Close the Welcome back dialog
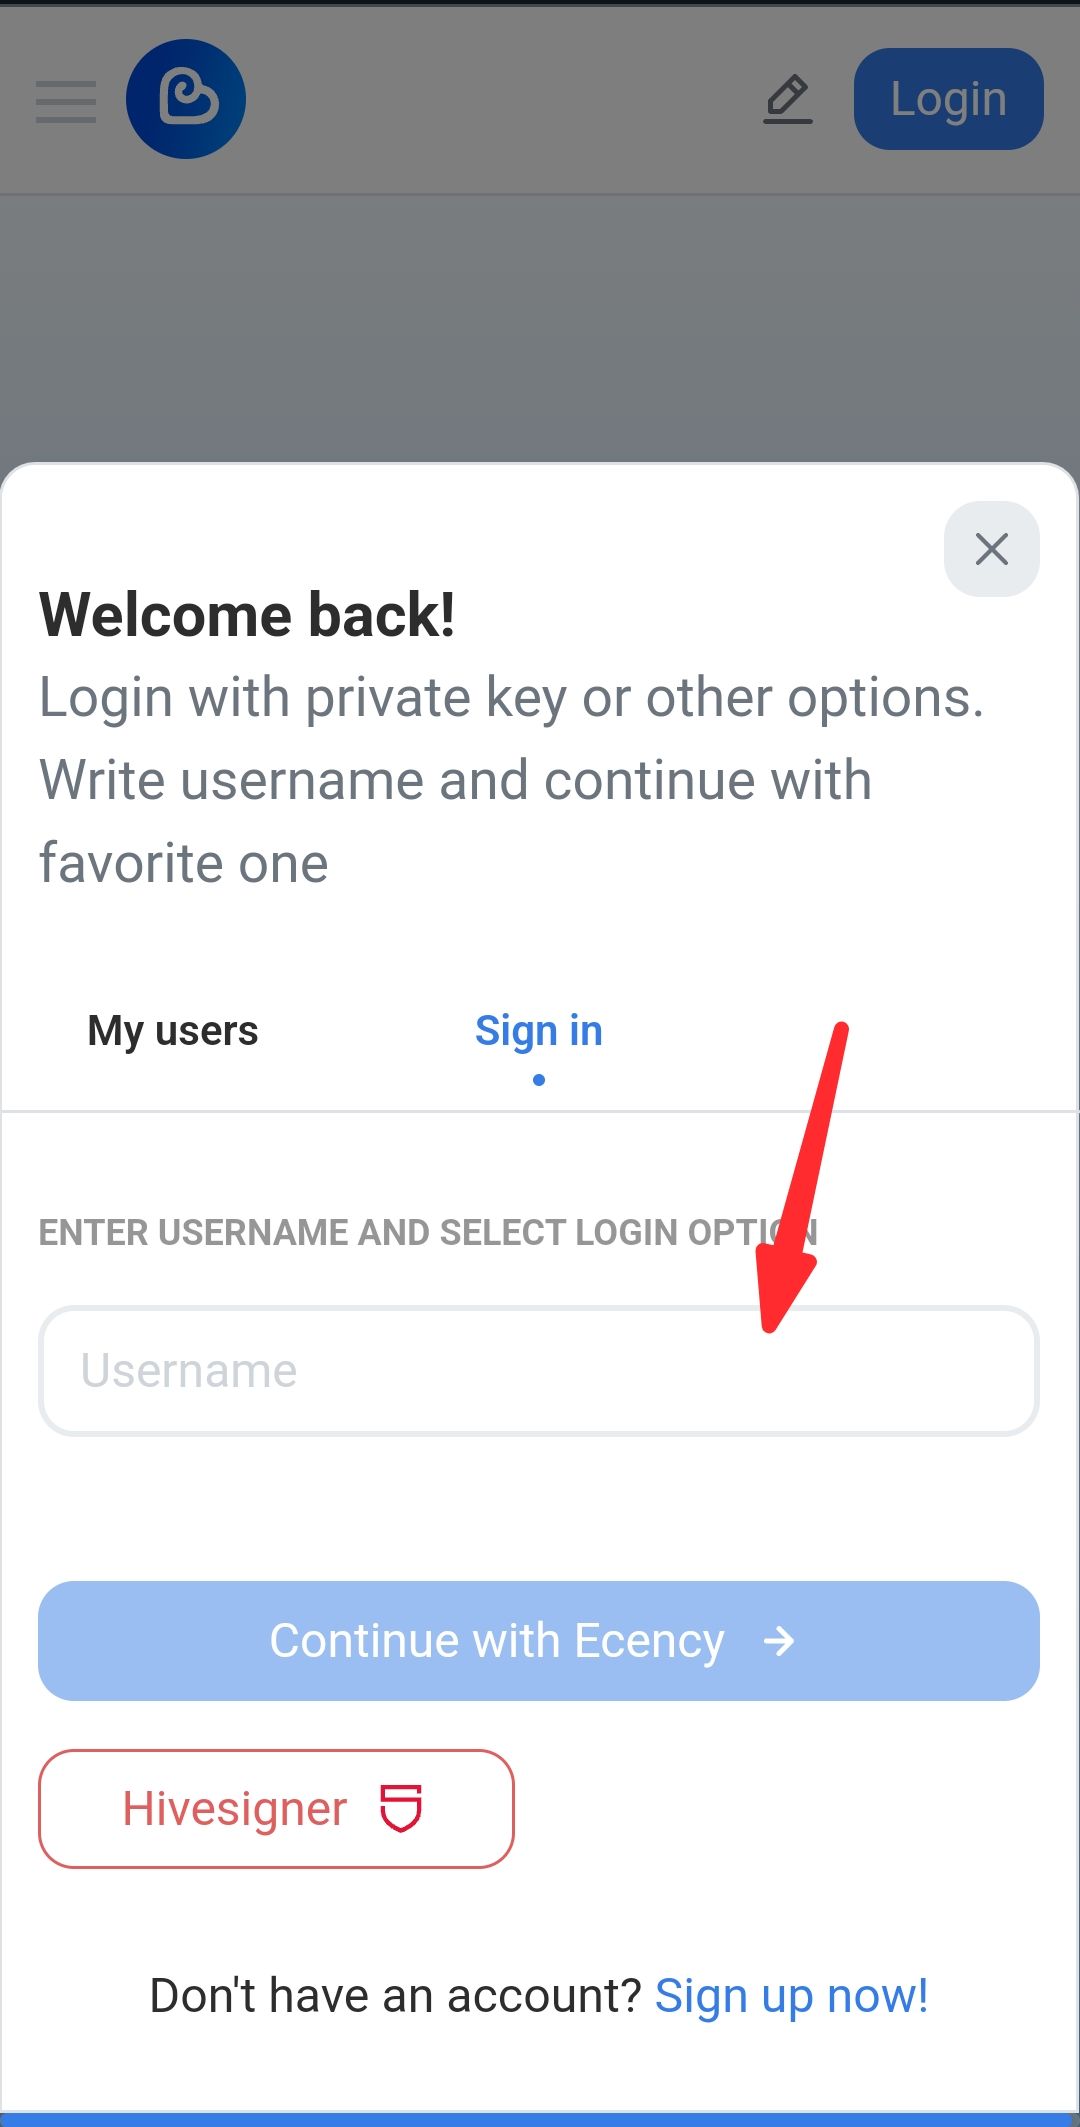 pos(991,549)
